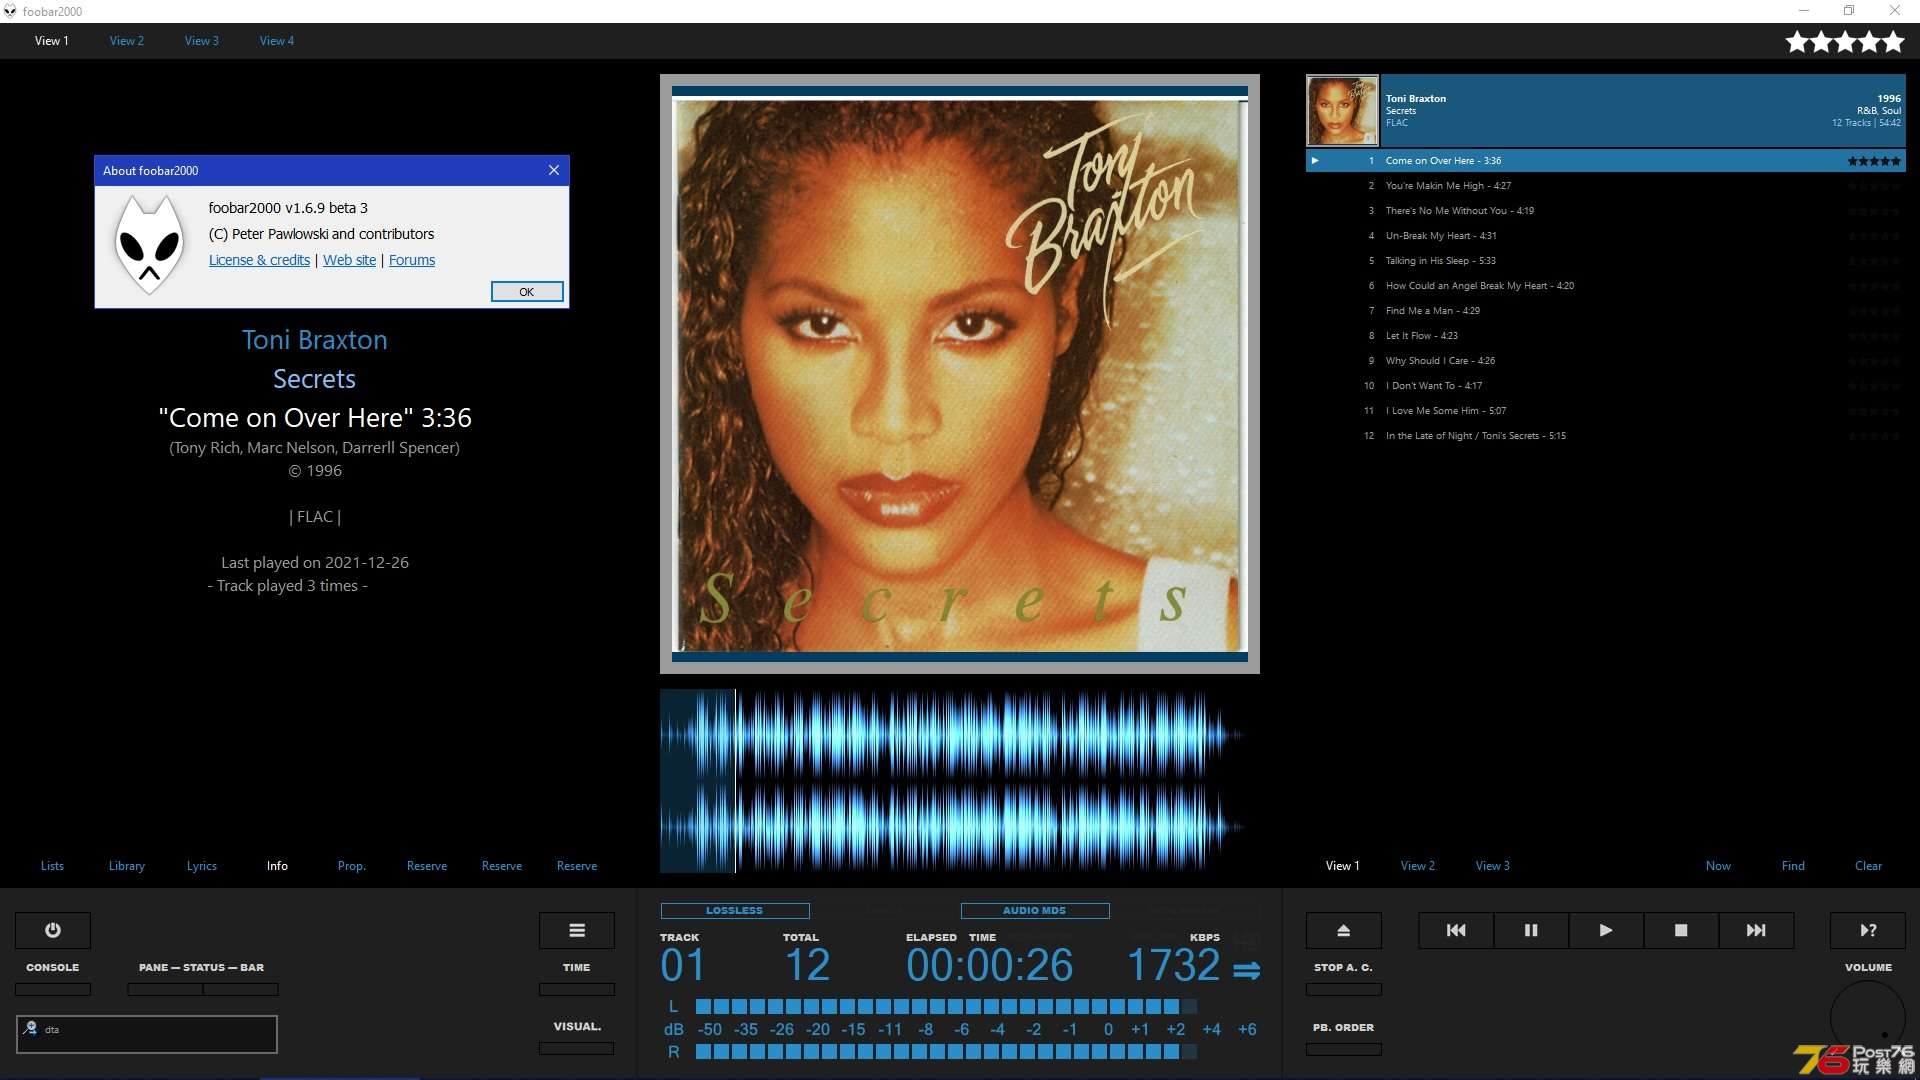1920x1080 pixels.
Task: Open the Lyrics panel tab
Action: tap(202, 866)
